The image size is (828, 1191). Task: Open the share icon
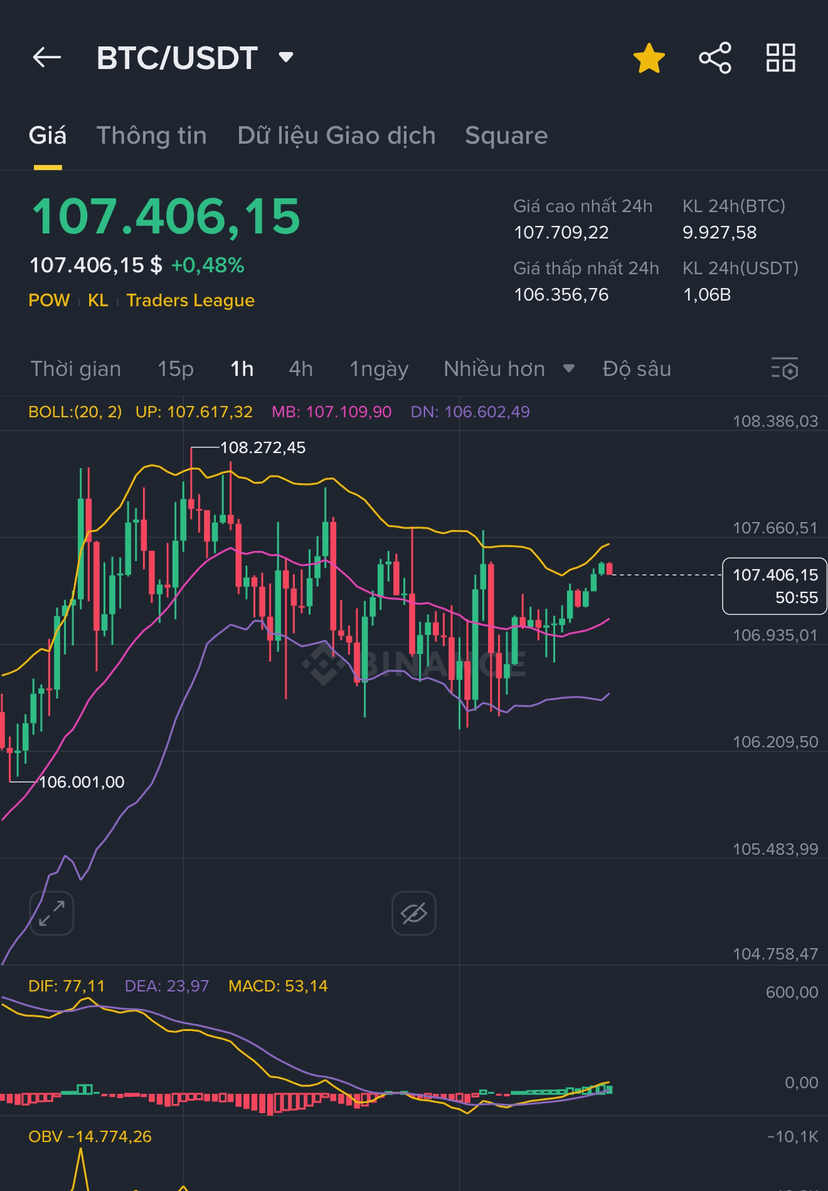(715, 58)
